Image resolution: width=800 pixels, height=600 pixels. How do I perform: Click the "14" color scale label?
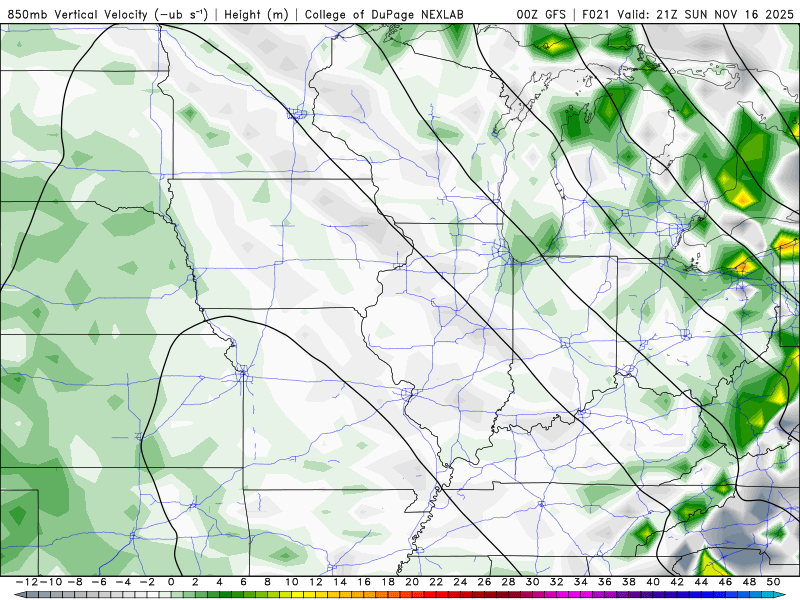[x=340, y=582]
